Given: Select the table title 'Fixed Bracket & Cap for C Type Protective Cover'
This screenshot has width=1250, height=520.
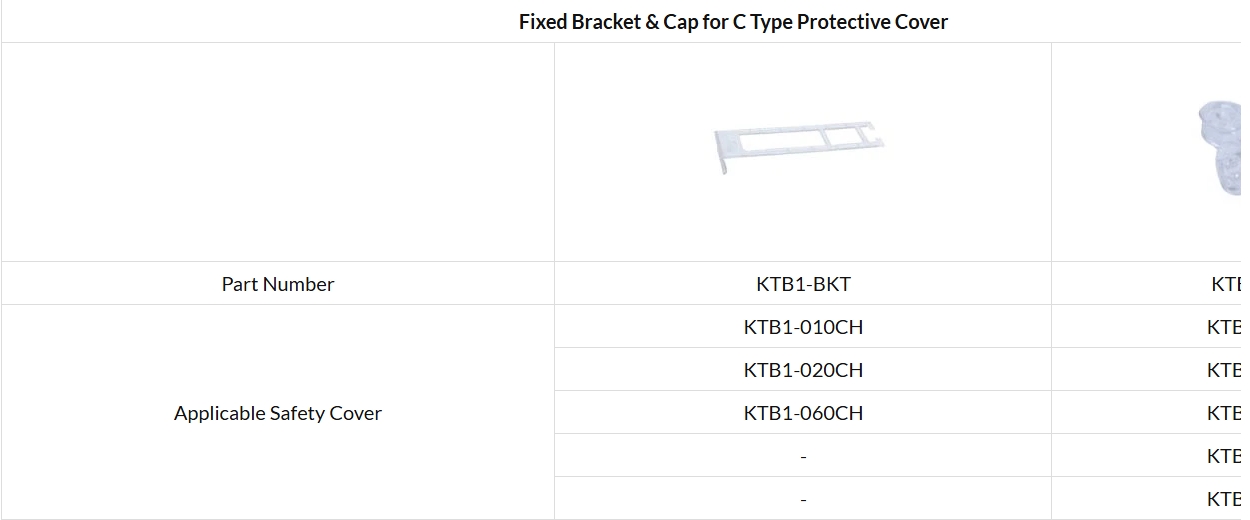Looking at the screenshot, I should click(733, 21).
